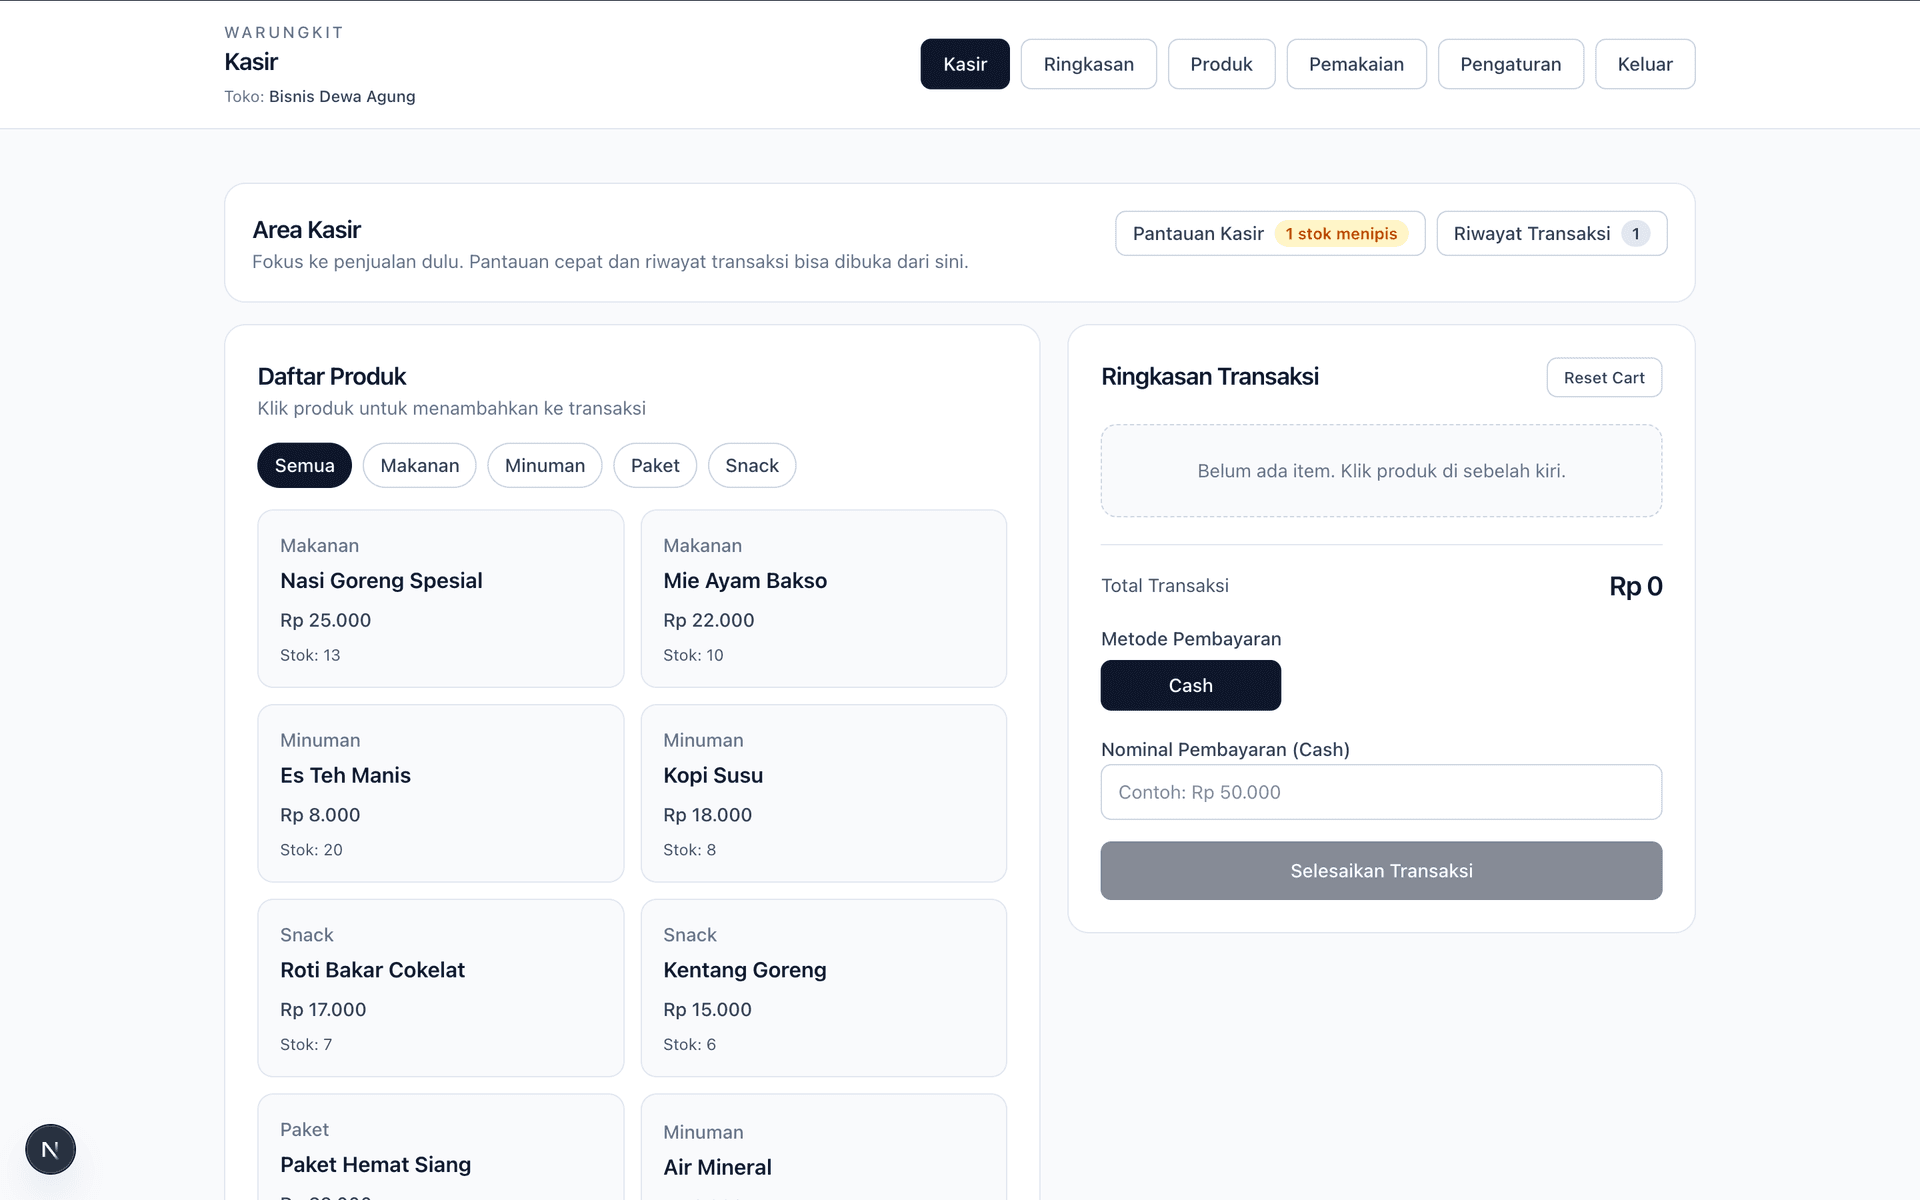Screen dimensions: 1920x1200
Task: Filter products by Snack
Action: [752, 465]
